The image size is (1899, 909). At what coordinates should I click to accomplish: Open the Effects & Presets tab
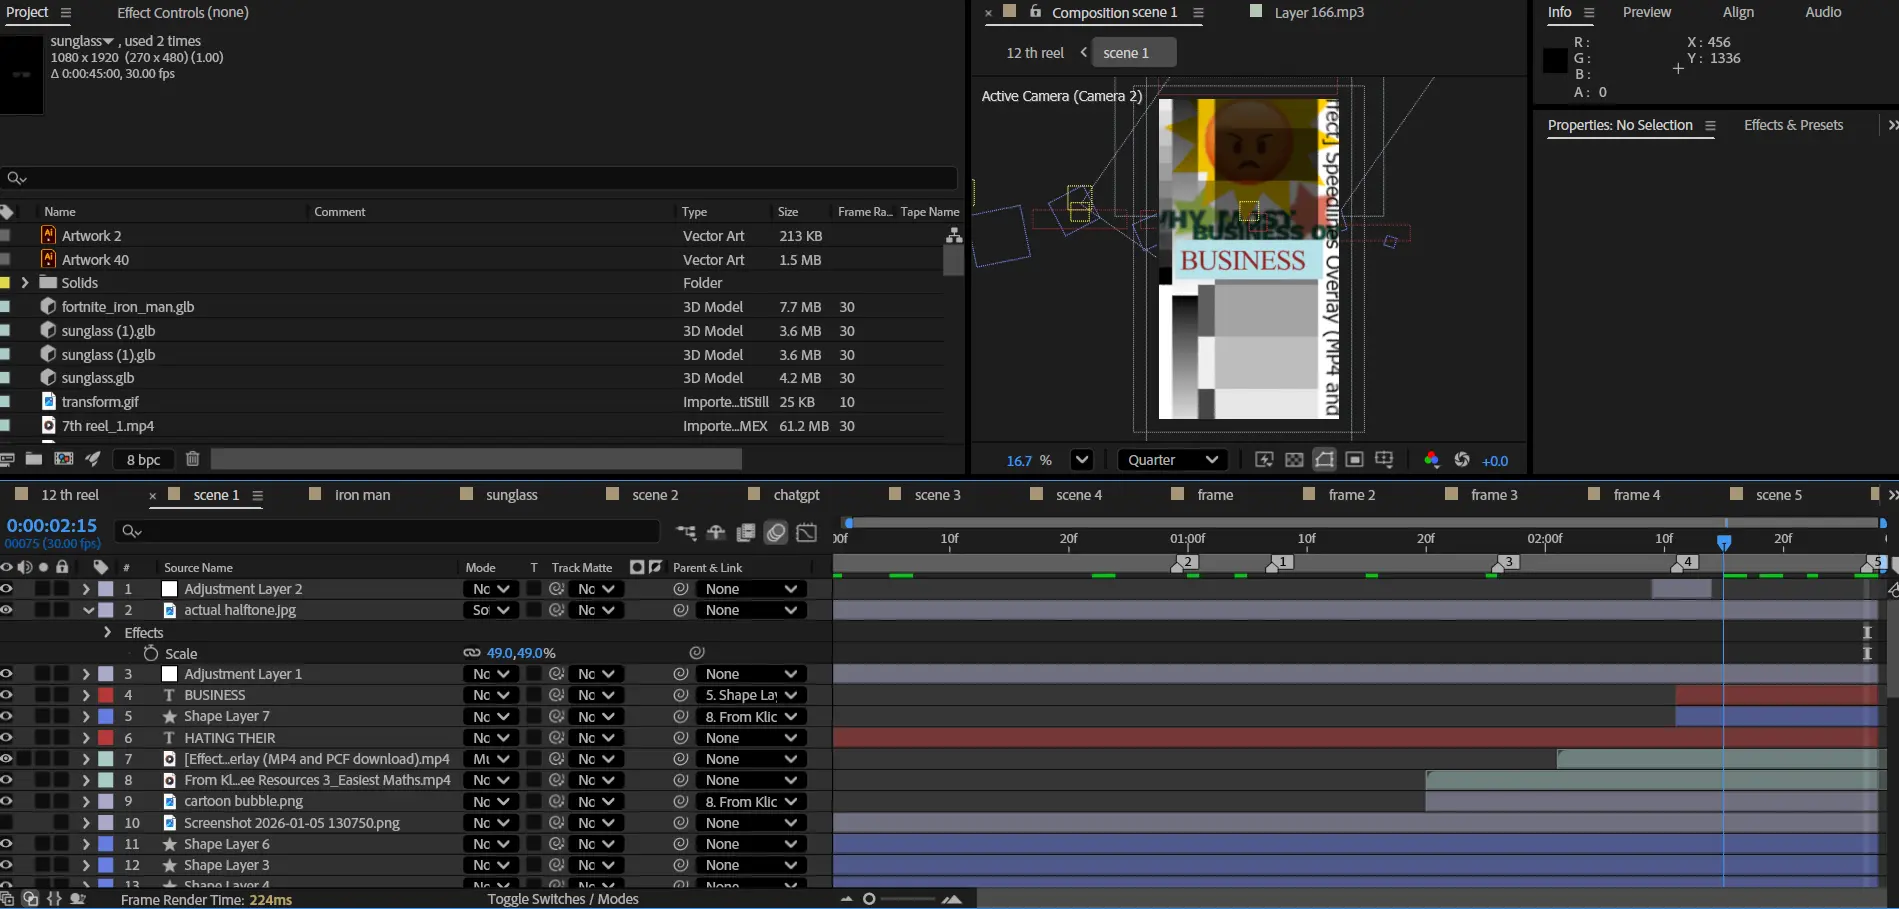click(1793, 125)
